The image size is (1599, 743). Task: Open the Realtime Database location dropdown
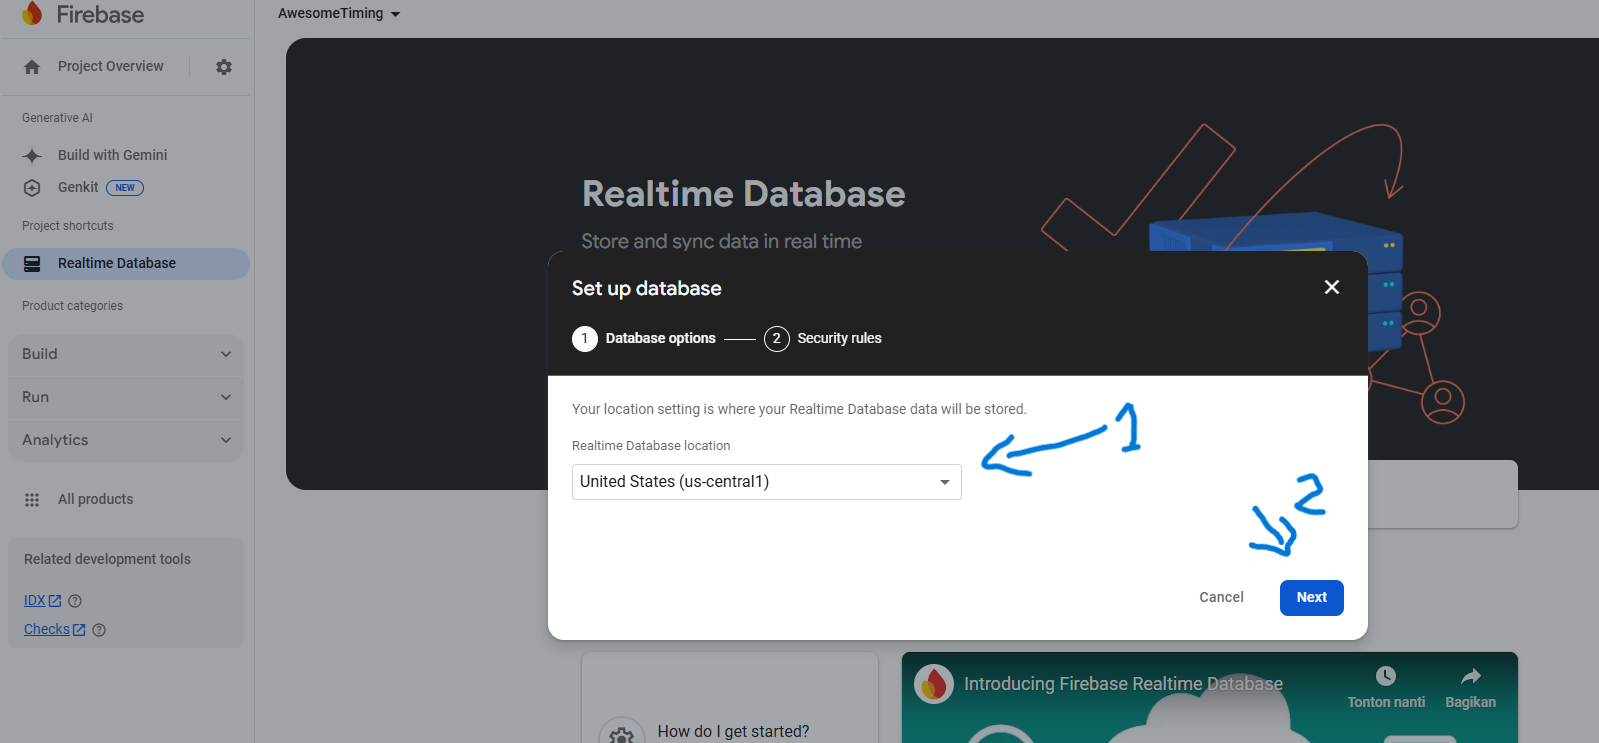(766, 482)
